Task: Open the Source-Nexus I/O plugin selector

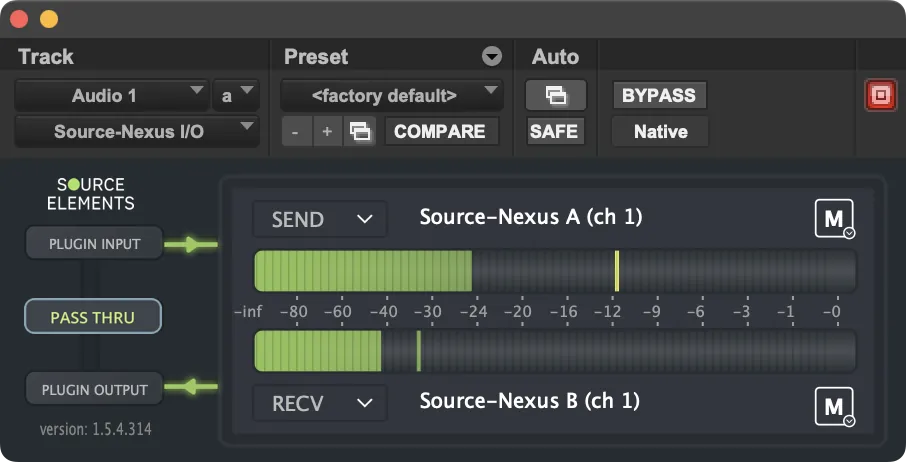Action: [x=137, y=132]
